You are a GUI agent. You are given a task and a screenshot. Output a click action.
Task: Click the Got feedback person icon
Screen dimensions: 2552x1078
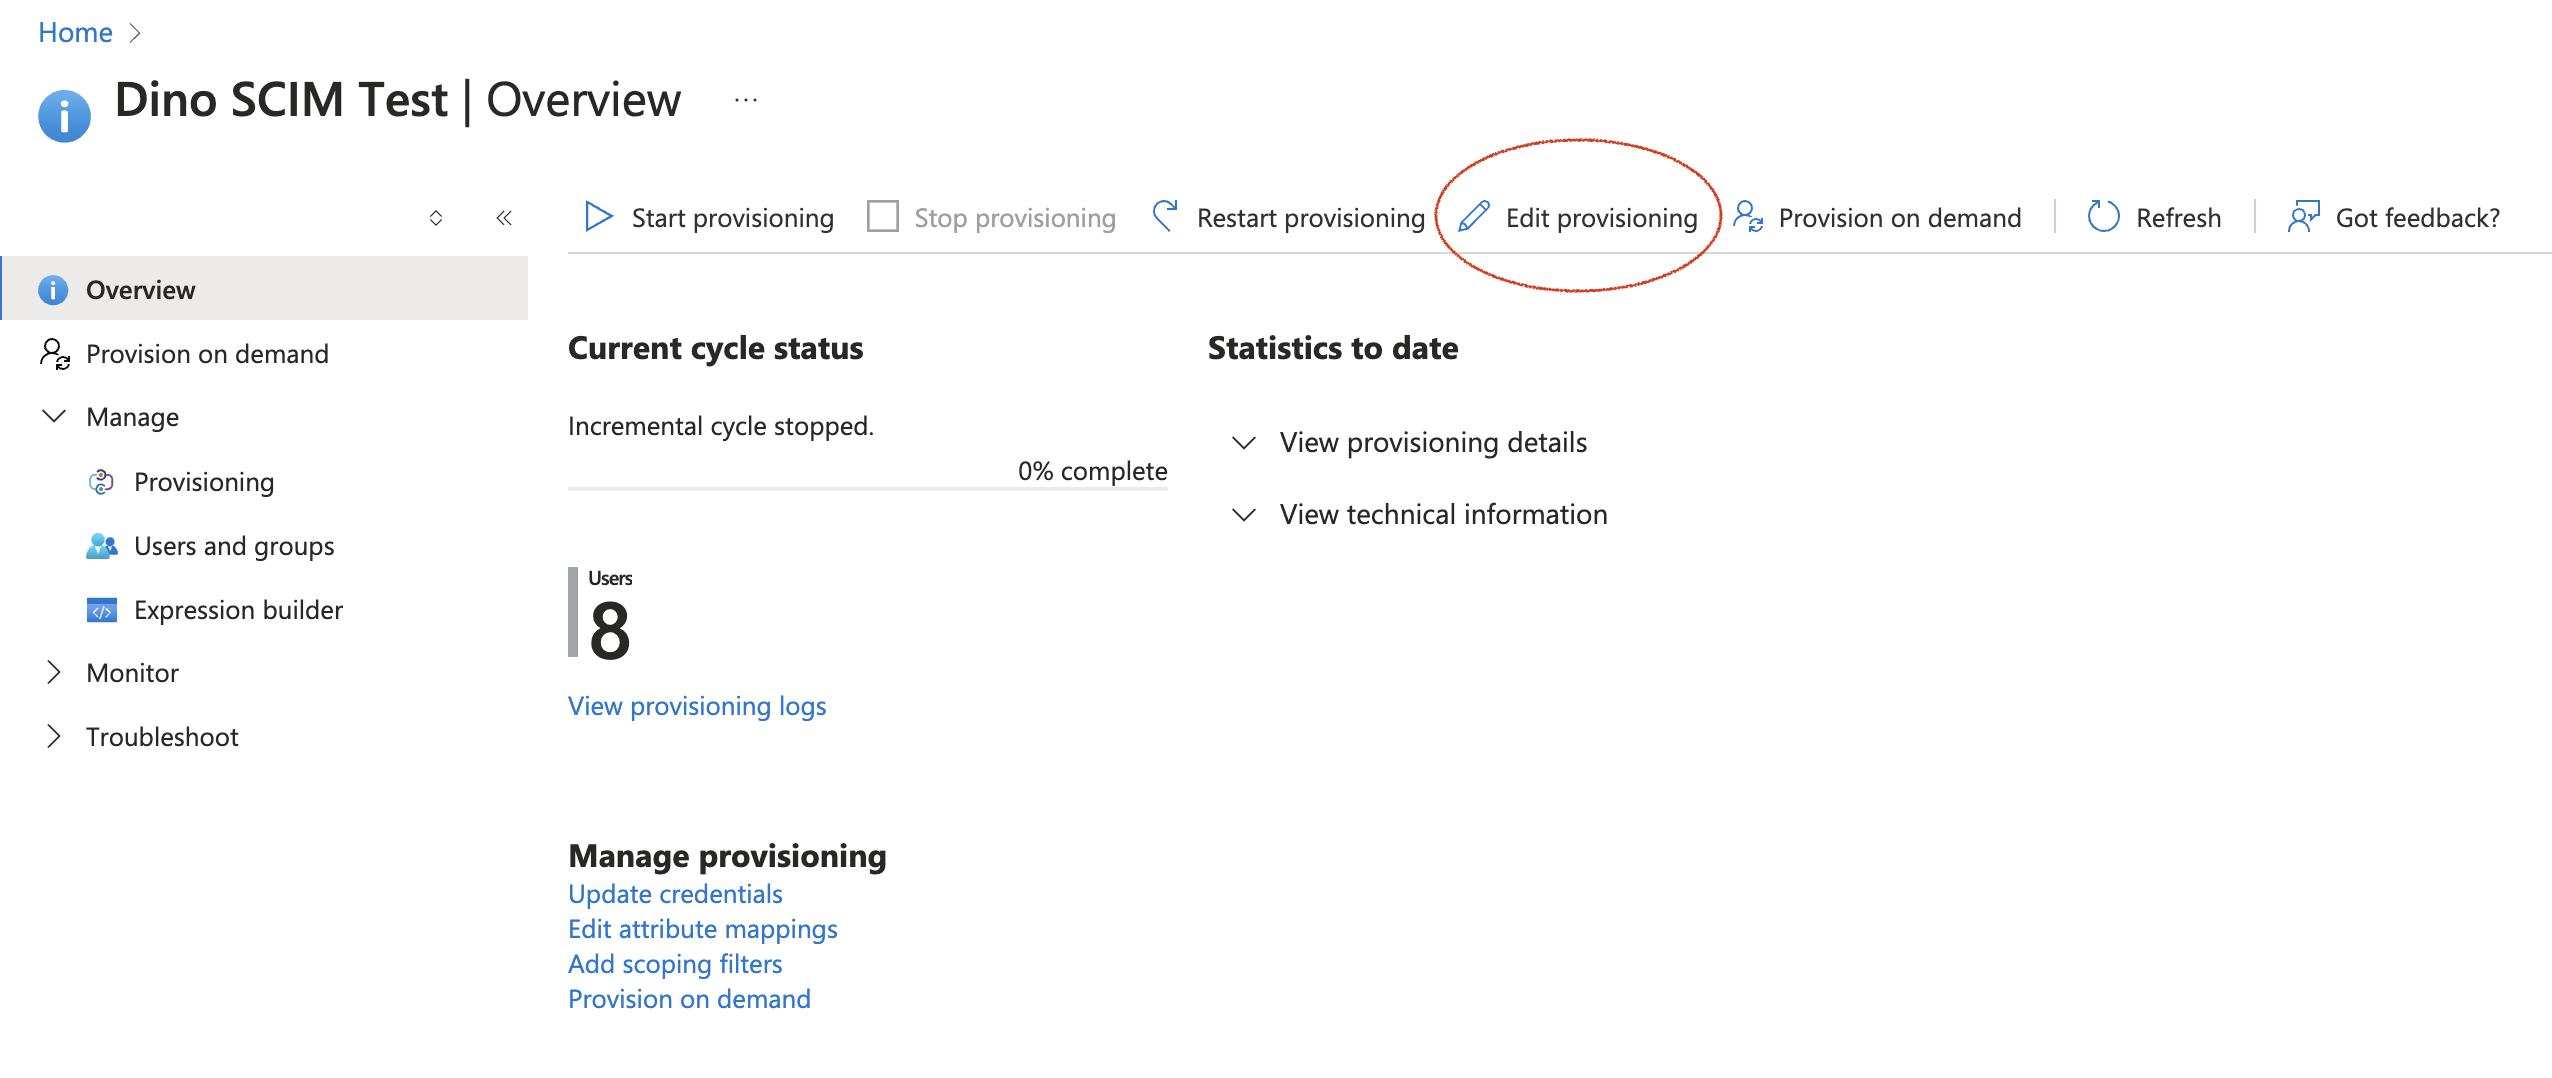[x=2304, y=217]
